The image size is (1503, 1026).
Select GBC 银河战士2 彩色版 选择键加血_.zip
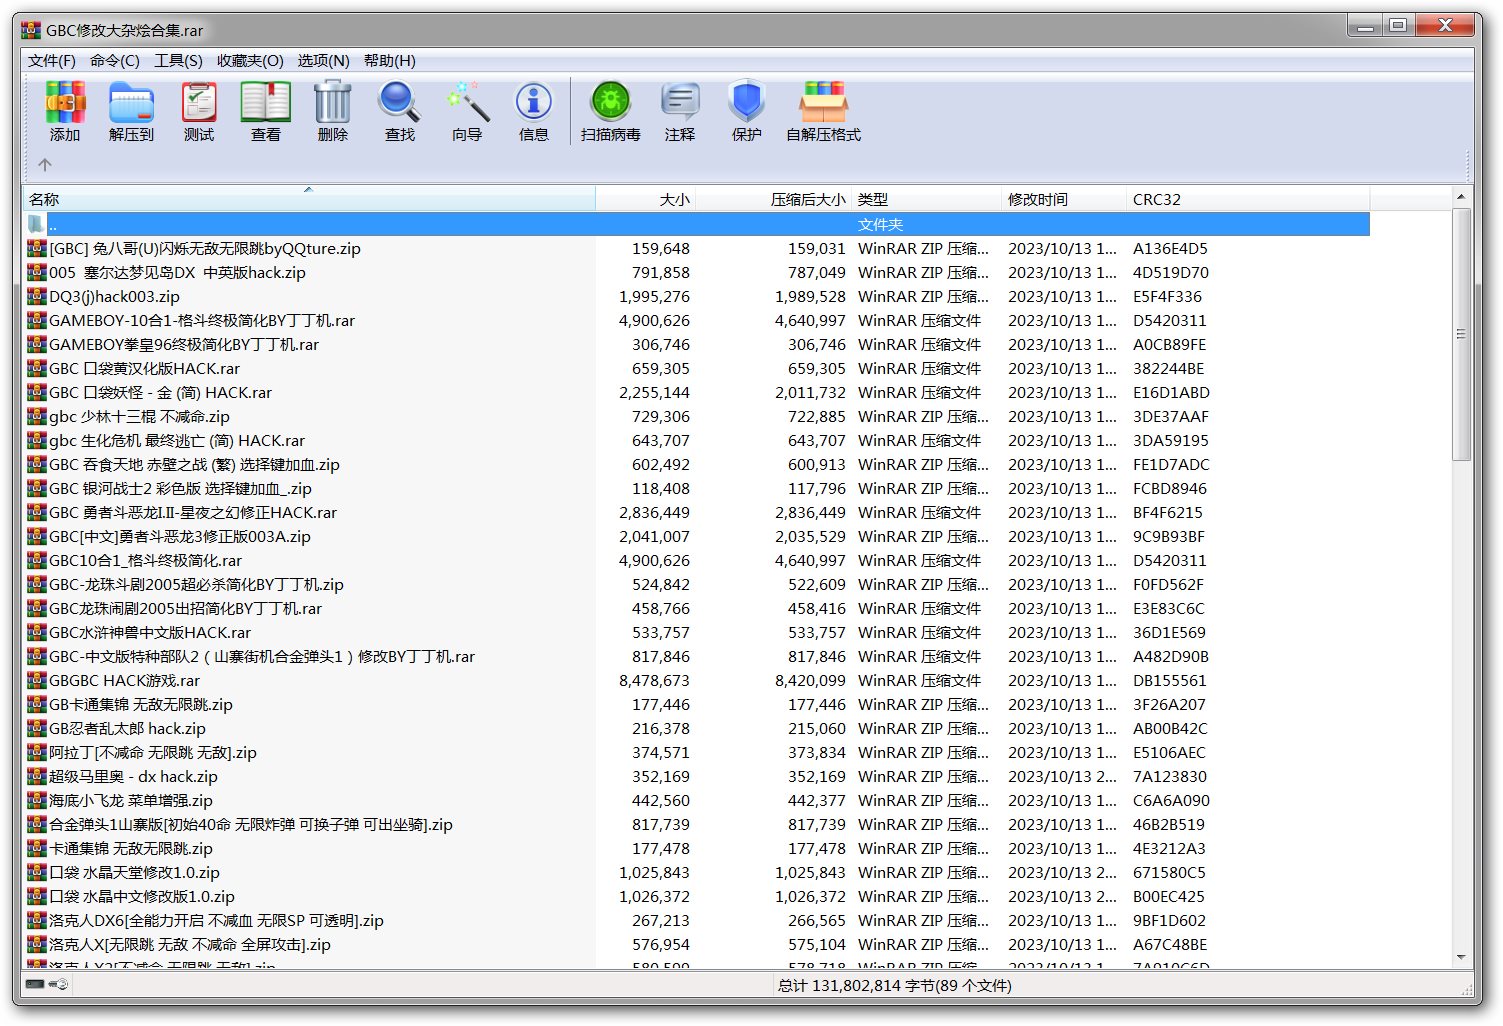pos(180,488)
